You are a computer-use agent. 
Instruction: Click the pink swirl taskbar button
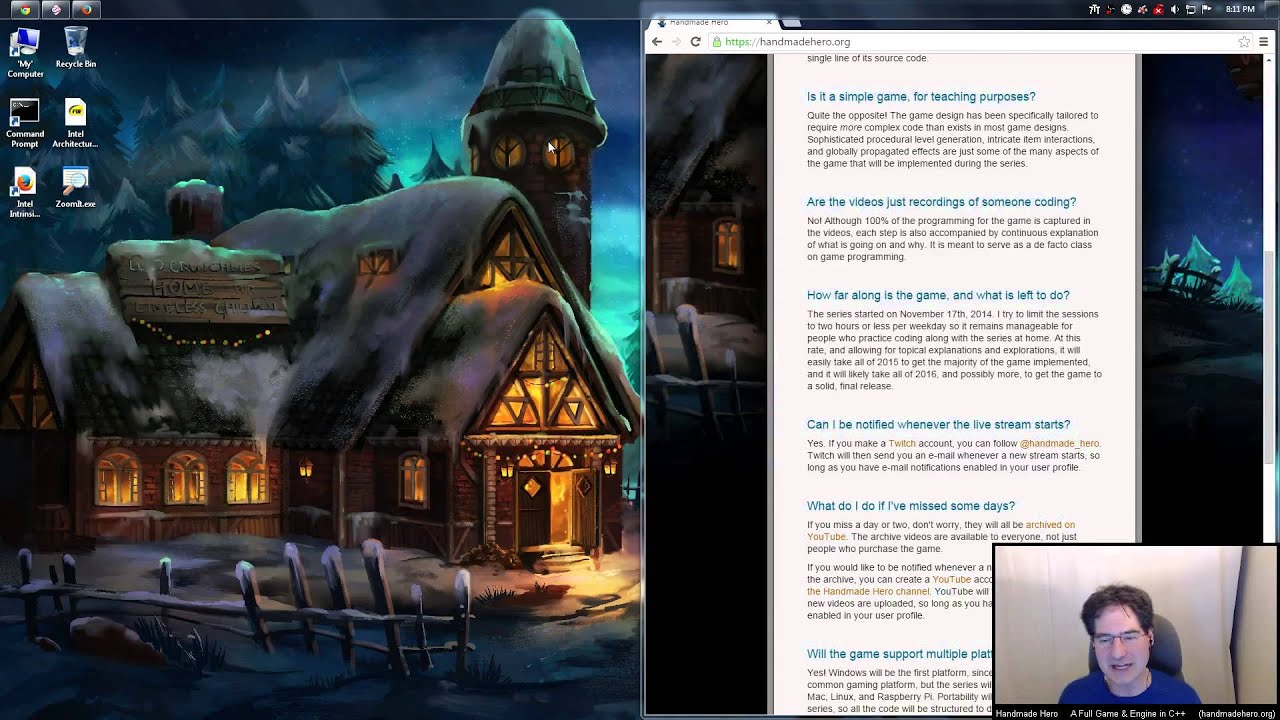click(x=56, y=9)
